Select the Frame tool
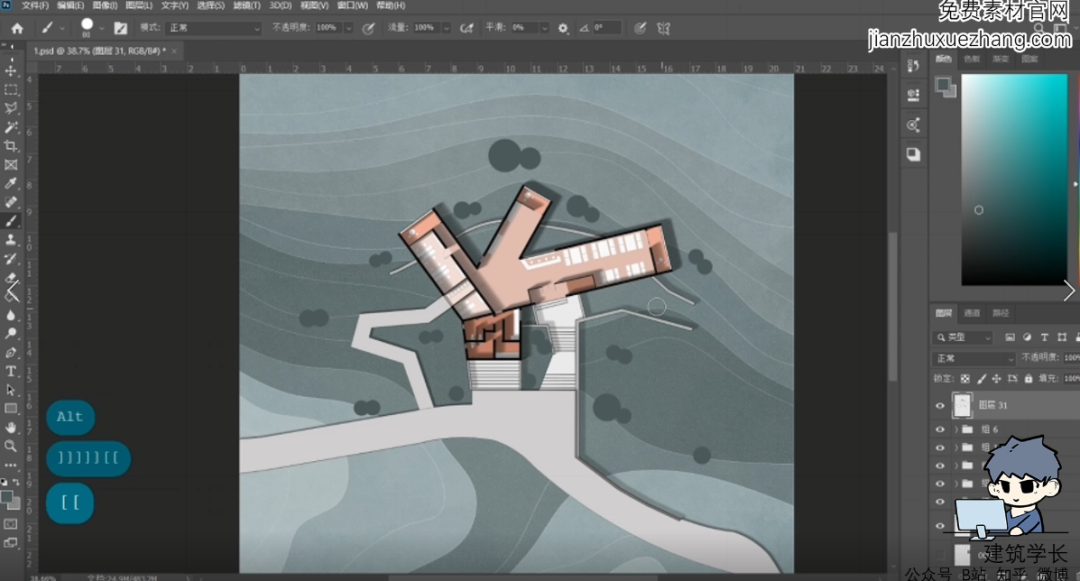This screenshot has height=581, width=1080. (11, 165)
